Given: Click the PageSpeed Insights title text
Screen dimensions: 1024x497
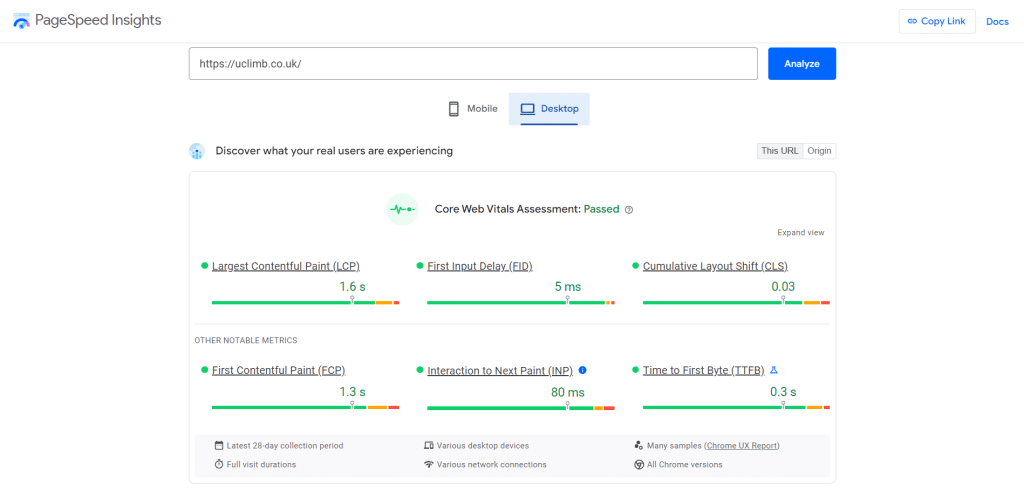Looking at the screenshot, I should click(98, 20).
